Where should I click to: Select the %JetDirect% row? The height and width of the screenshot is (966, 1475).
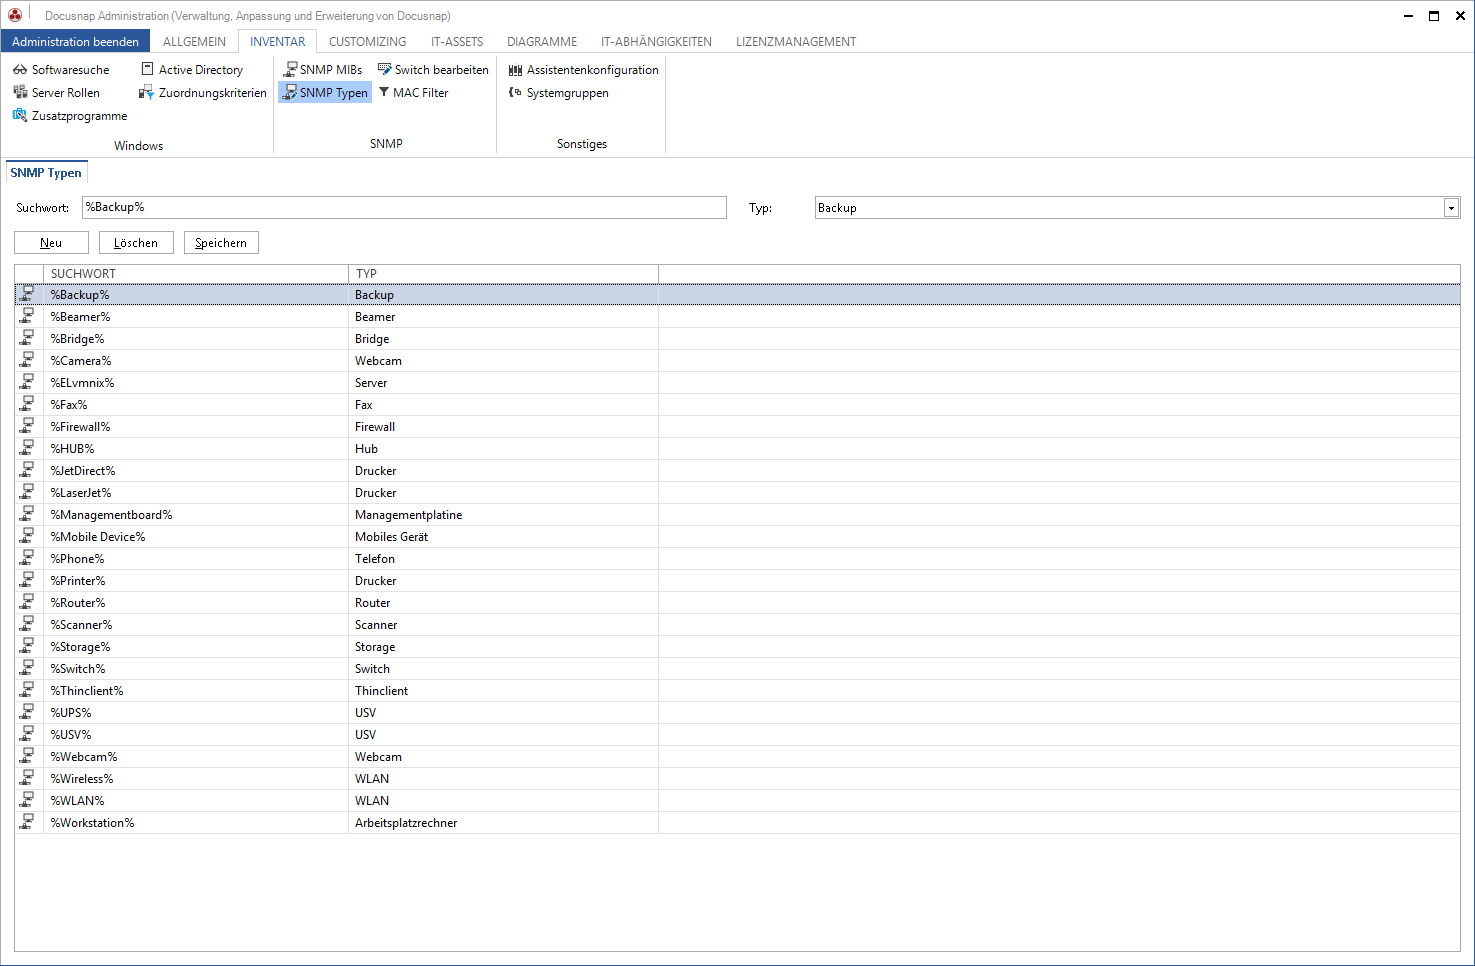pyautogui.click(x=737, y=471)
